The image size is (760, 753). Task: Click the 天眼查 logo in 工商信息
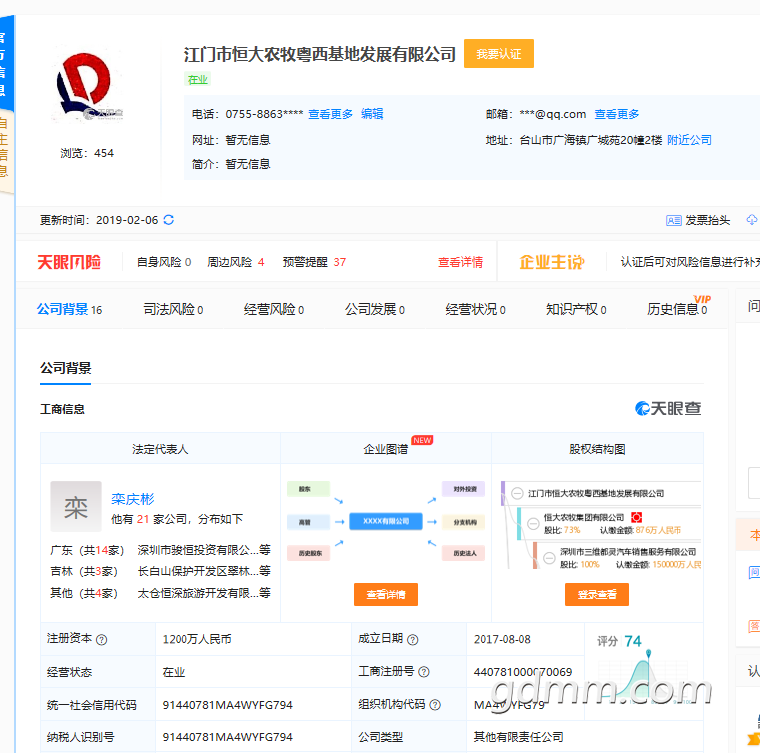(x=668, y=408)
